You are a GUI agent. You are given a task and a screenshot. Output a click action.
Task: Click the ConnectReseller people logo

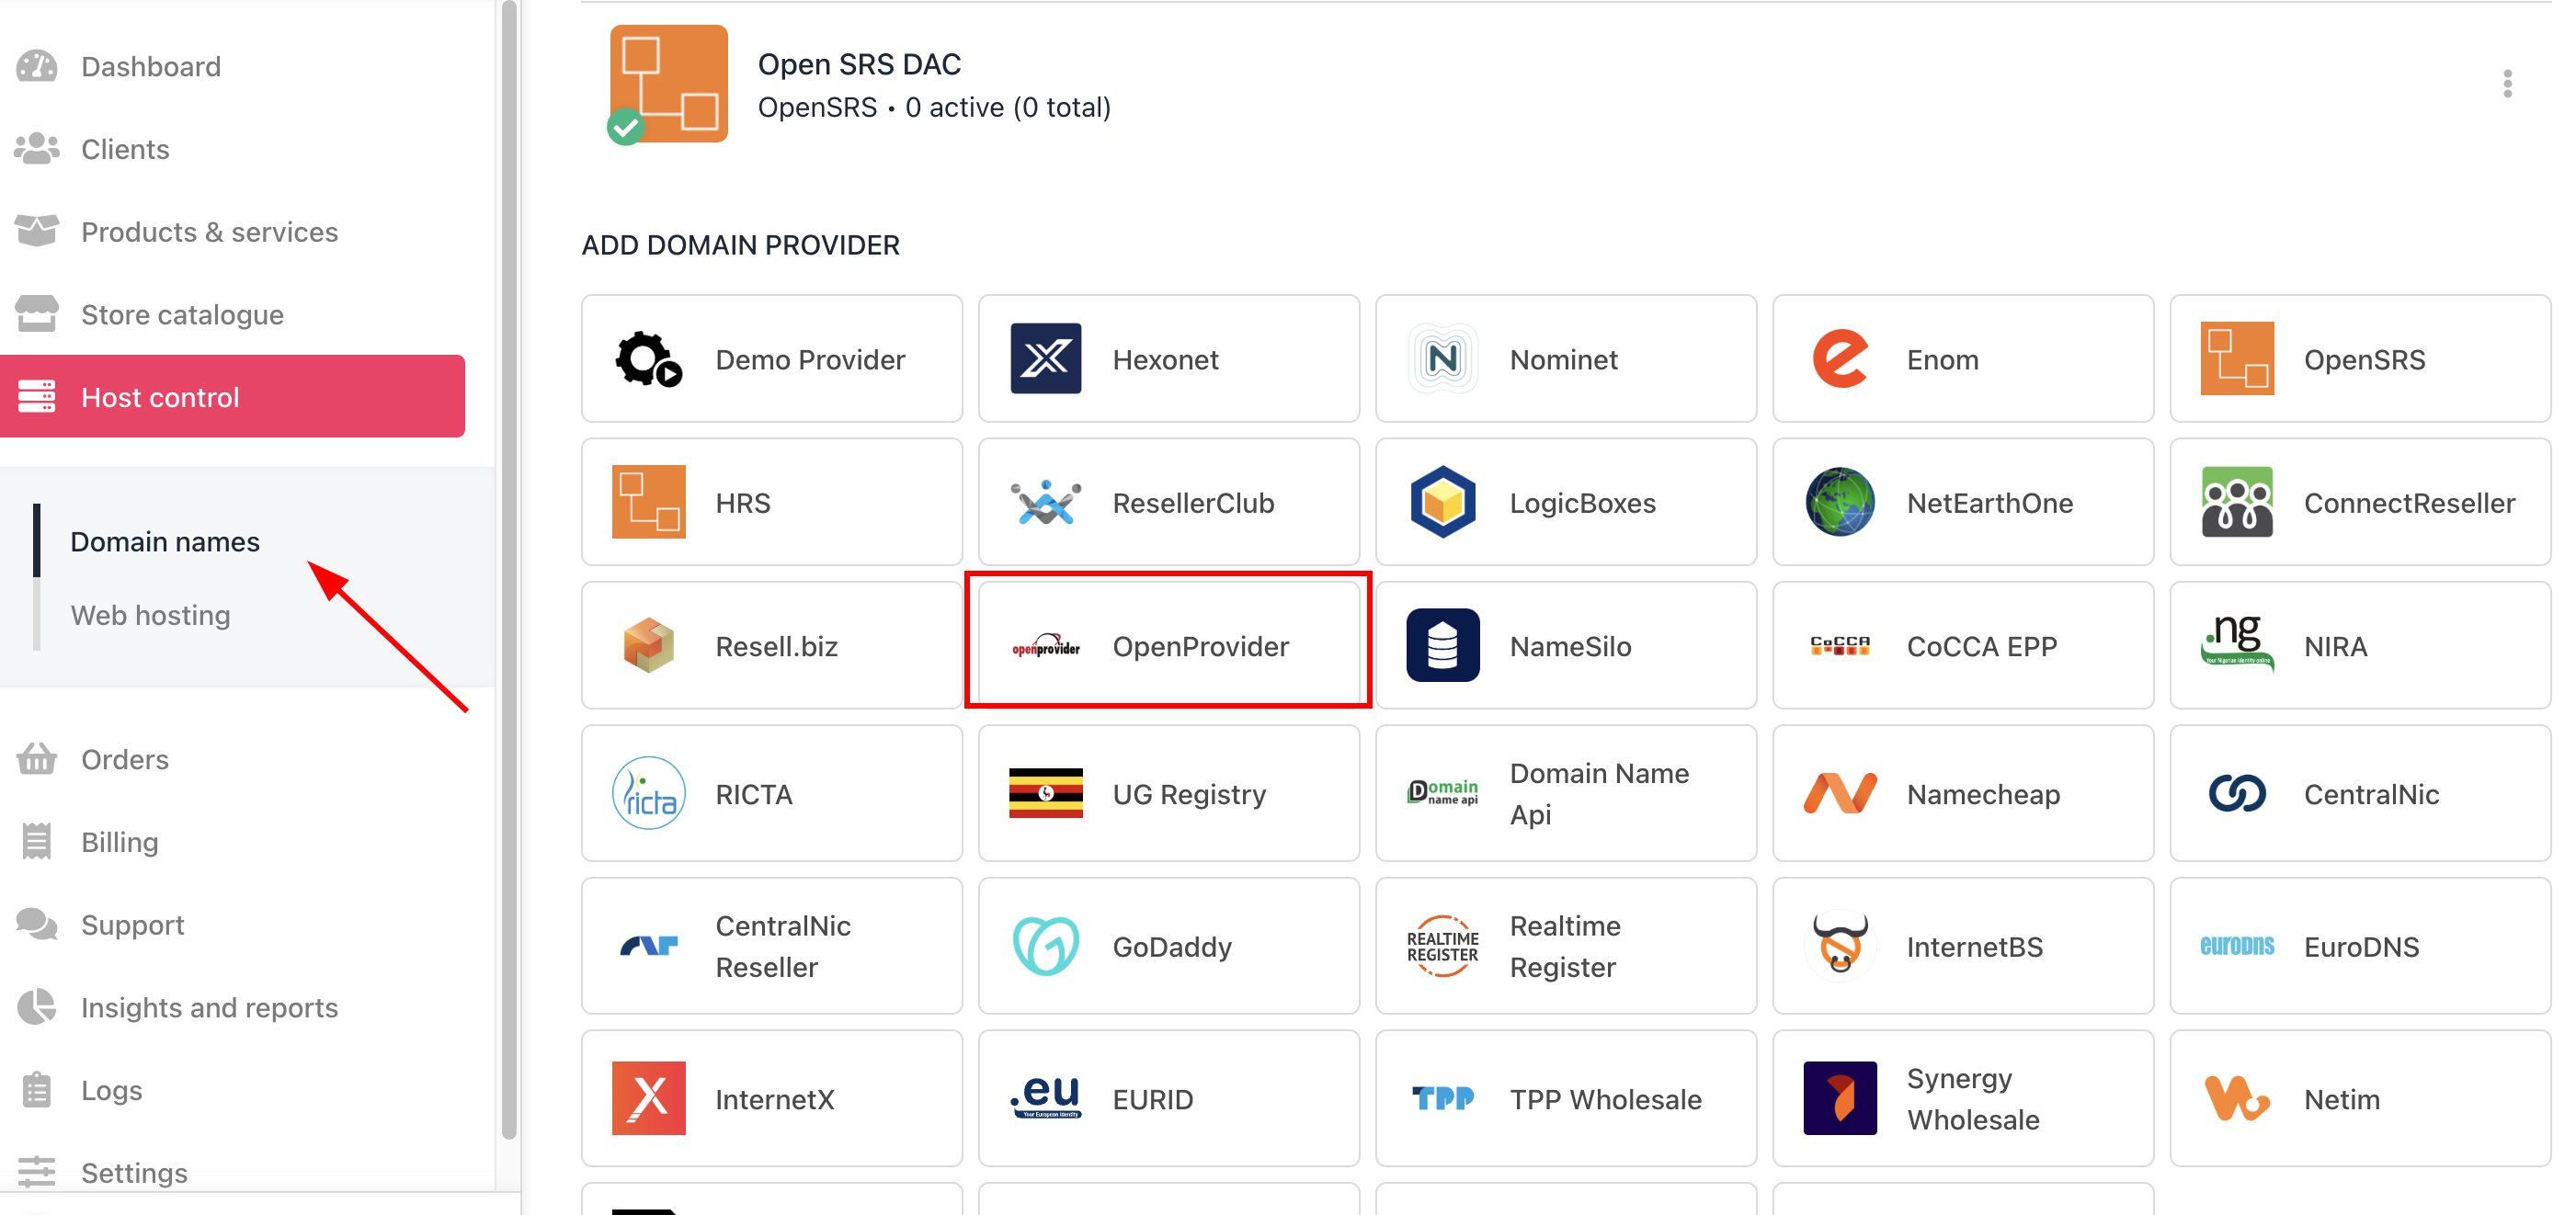[x=2236, y=502]
